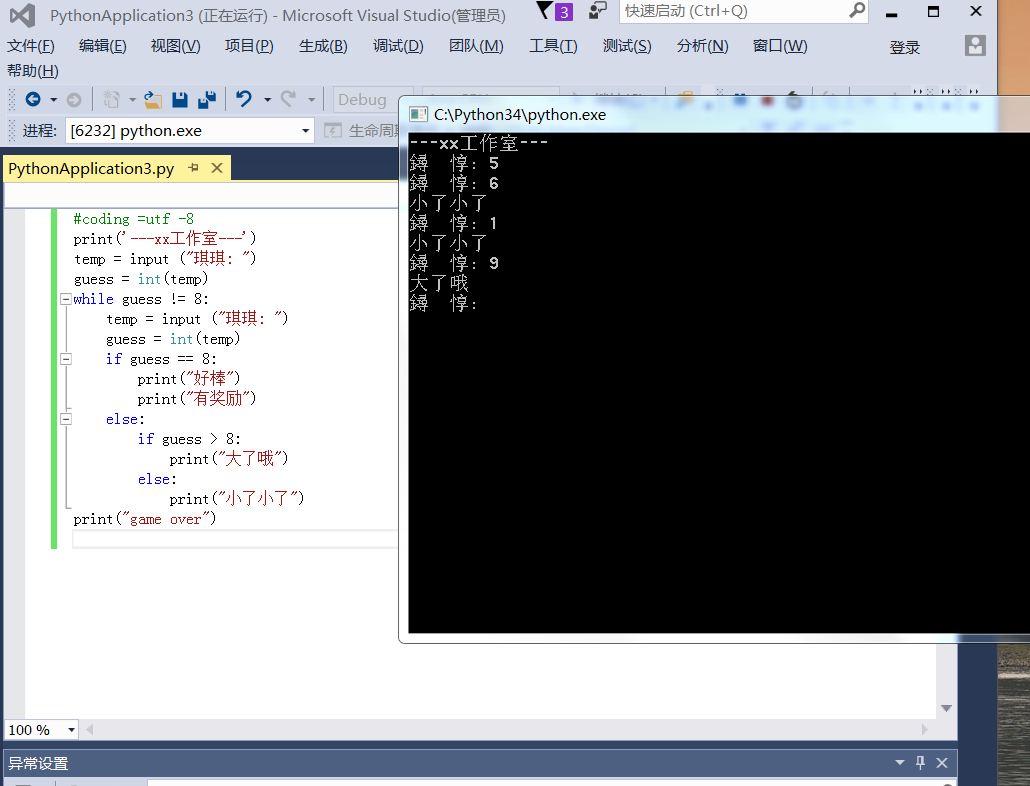This screenshot has height=786, width=1030.
Task: Click the Open File folder icon
Action: 152,100
